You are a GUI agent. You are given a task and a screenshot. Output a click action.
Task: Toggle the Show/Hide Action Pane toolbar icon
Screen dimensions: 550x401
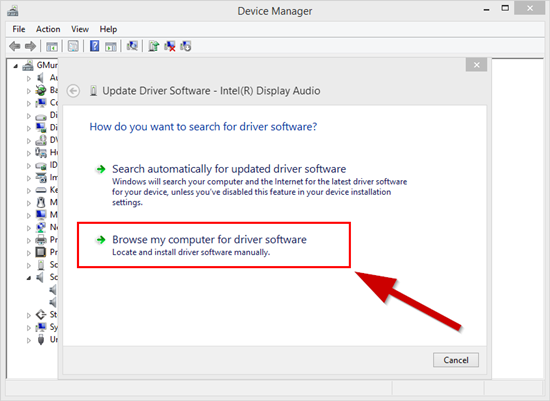point(111,46)
